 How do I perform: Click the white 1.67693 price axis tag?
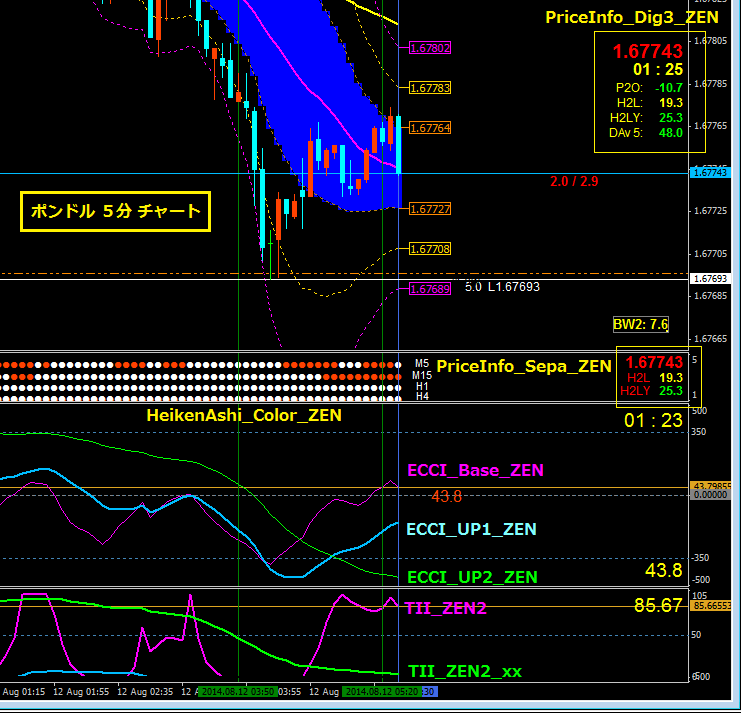click(x=710, y=278)
